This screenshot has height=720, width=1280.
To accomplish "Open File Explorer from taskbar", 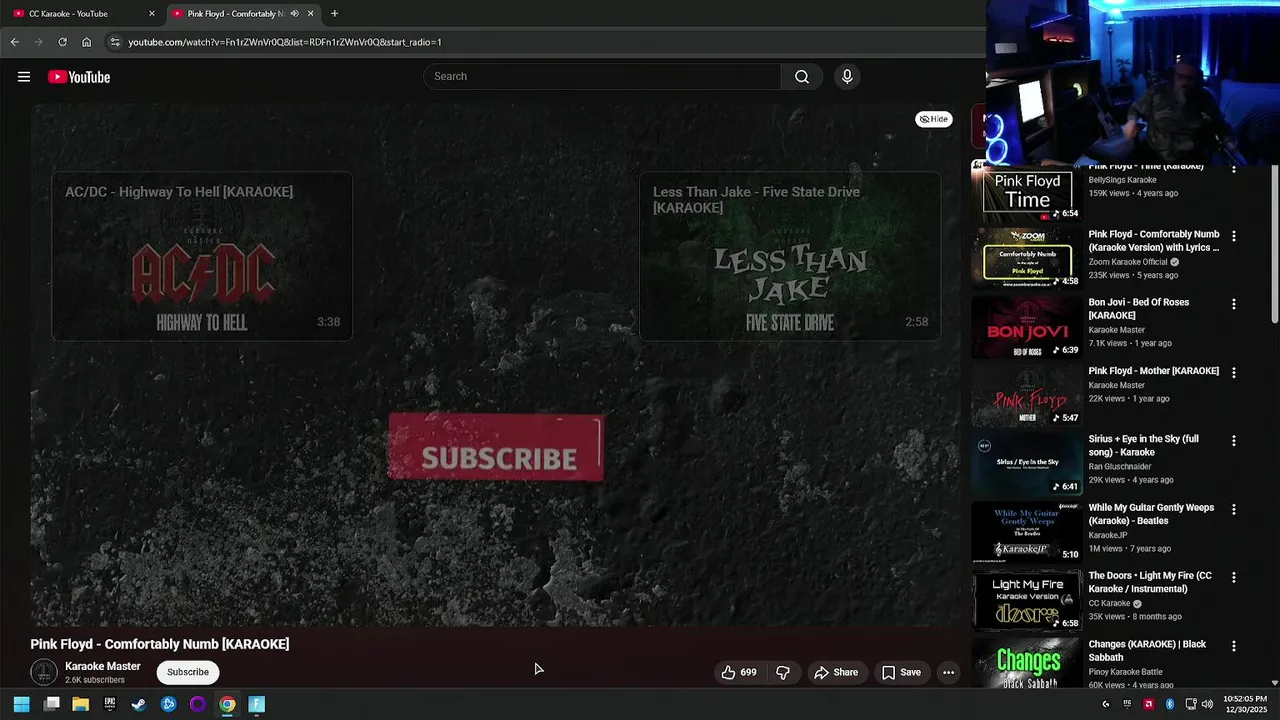I will pyautogui.click(x=81, y=704).
